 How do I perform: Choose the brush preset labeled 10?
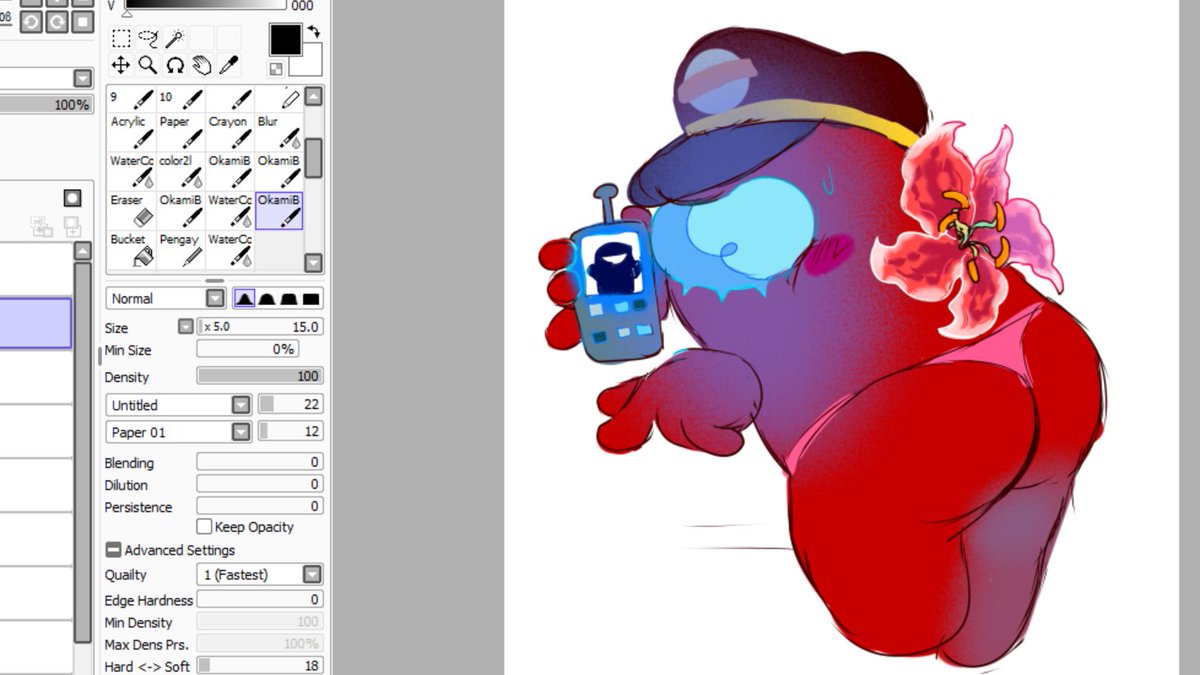tap(180, 99)
